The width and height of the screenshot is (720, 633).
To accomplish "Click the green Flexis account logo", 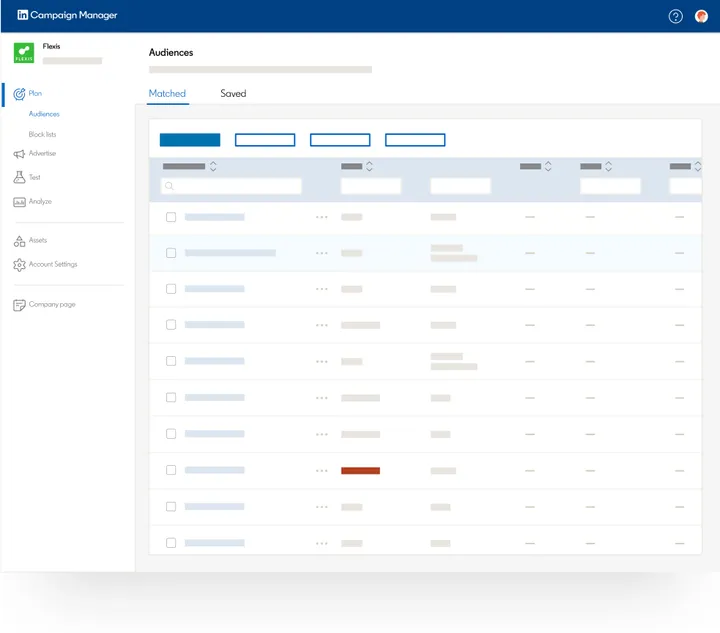I will tap(24, 53).
